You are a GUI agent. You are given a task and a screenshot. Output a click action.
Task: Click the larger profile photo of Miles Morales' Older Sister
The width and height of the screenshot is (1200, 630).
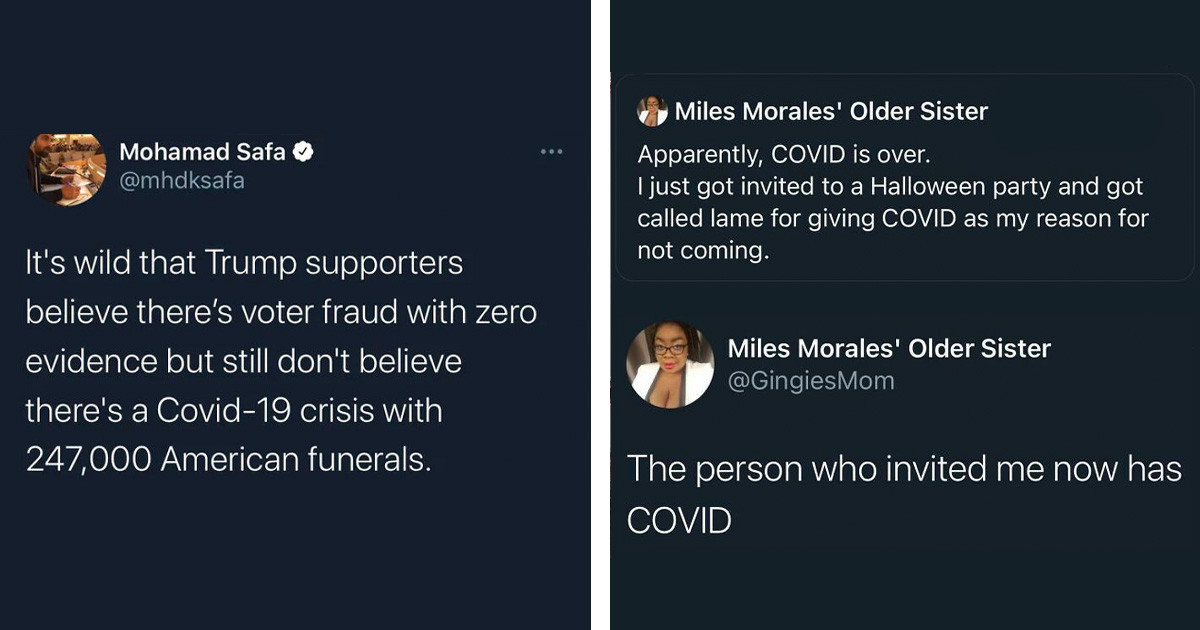point(668,365)
